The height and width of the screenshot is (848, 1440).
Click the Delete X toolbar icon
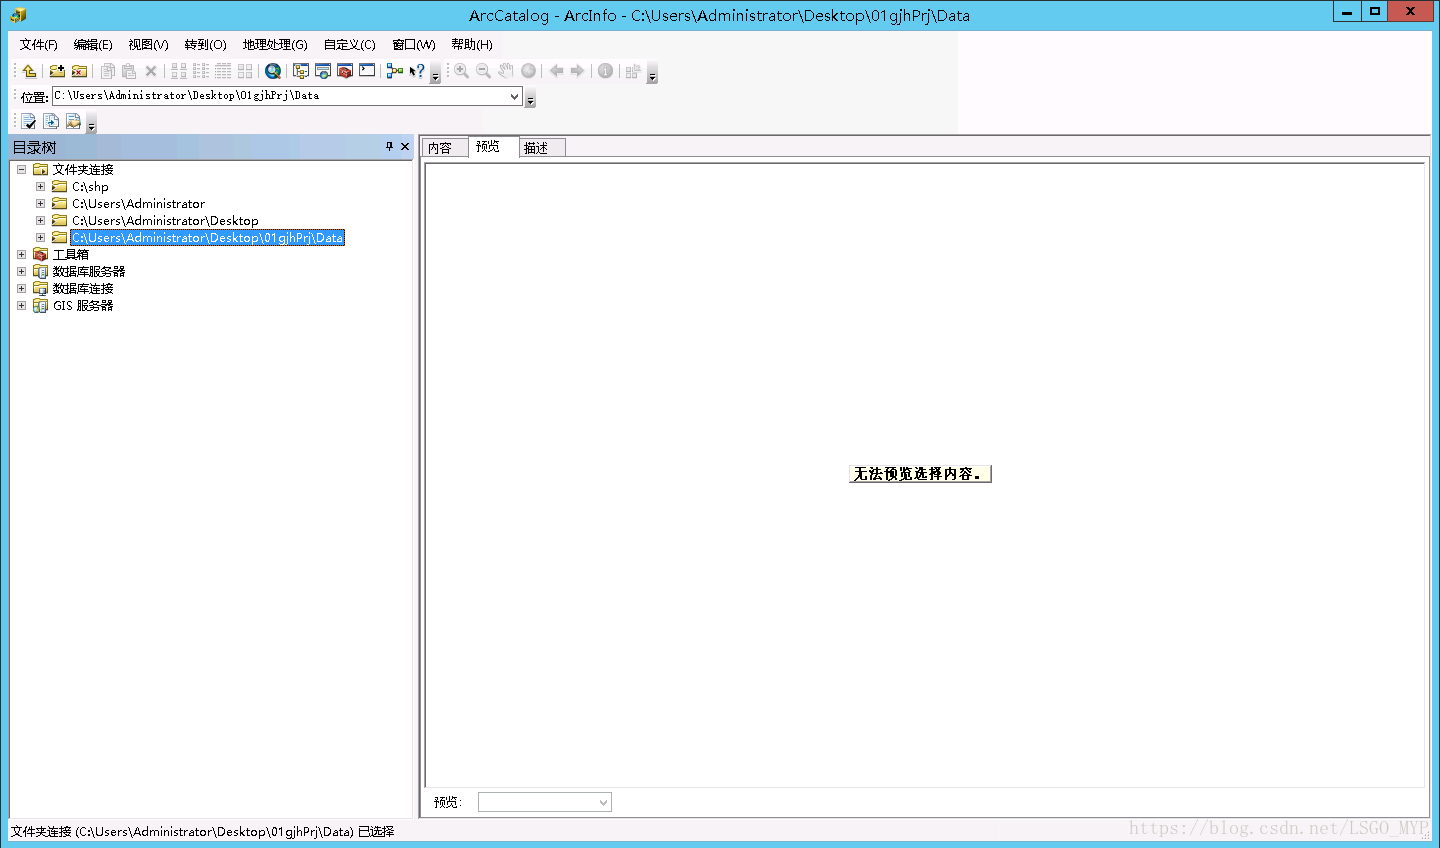pyautogui.click(x=151, y=71)
